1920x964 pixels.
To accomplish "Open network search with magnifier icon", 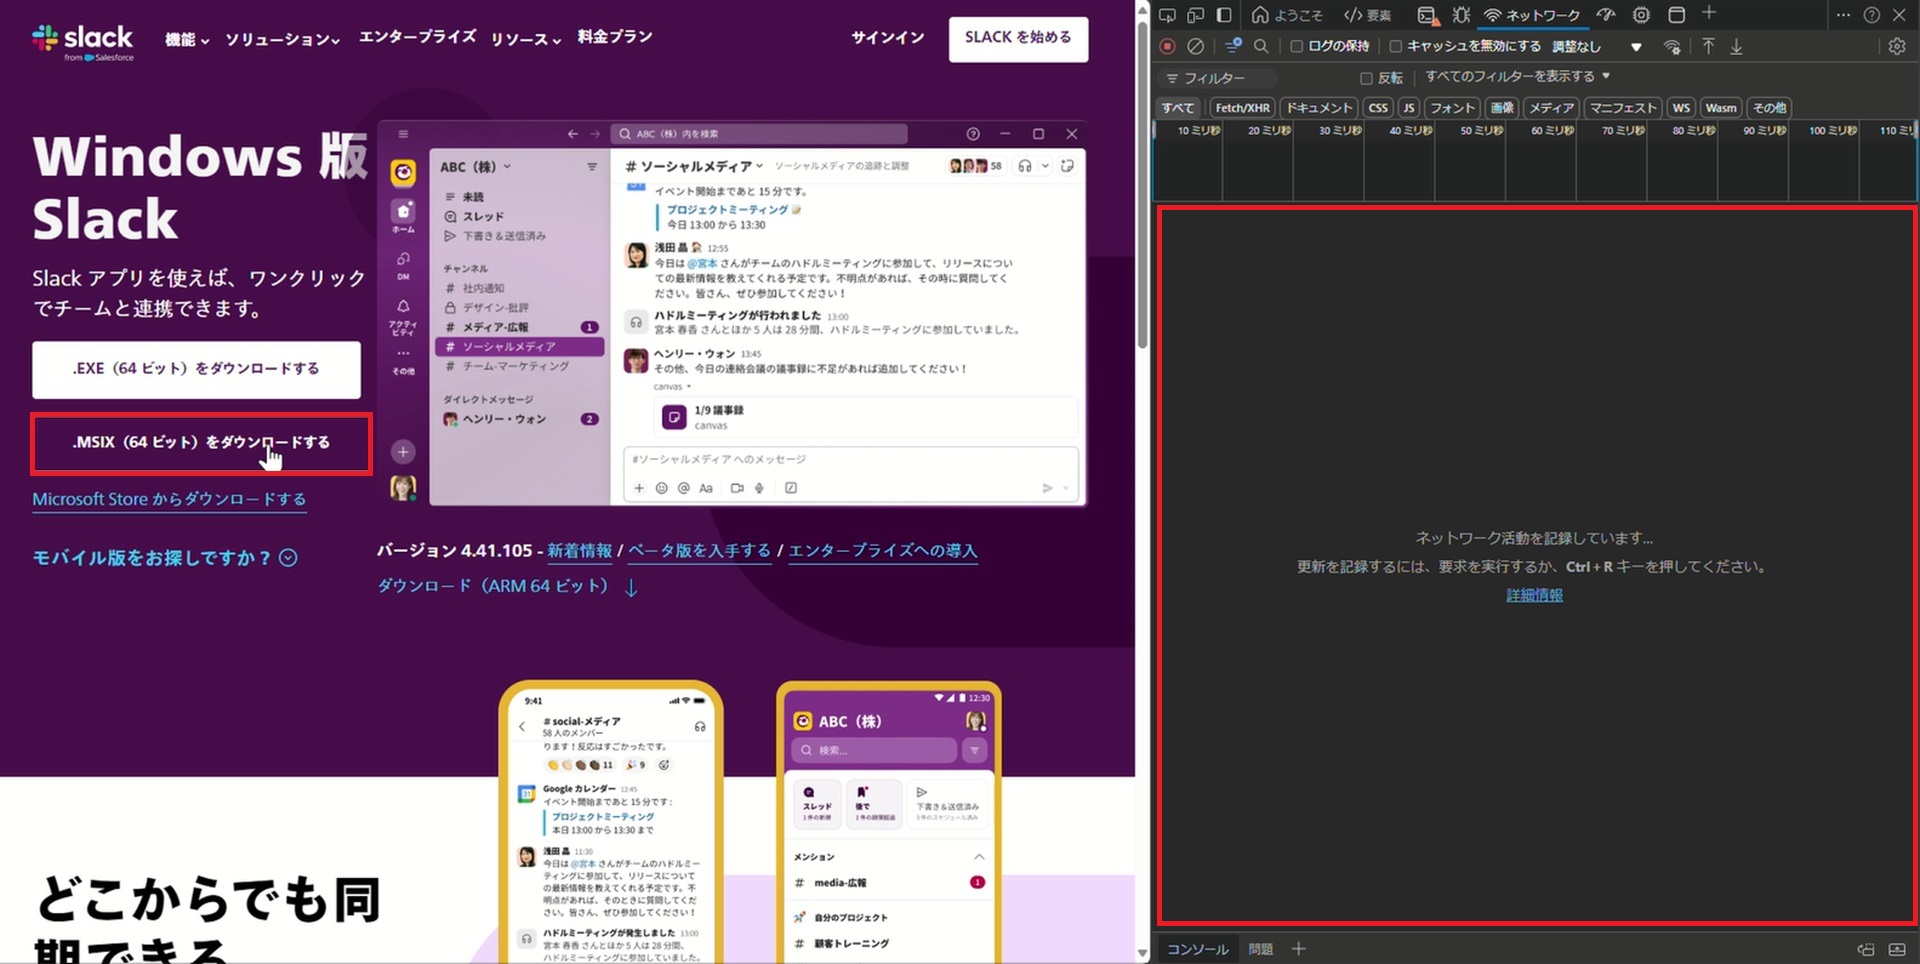I will pos(1261,46).
